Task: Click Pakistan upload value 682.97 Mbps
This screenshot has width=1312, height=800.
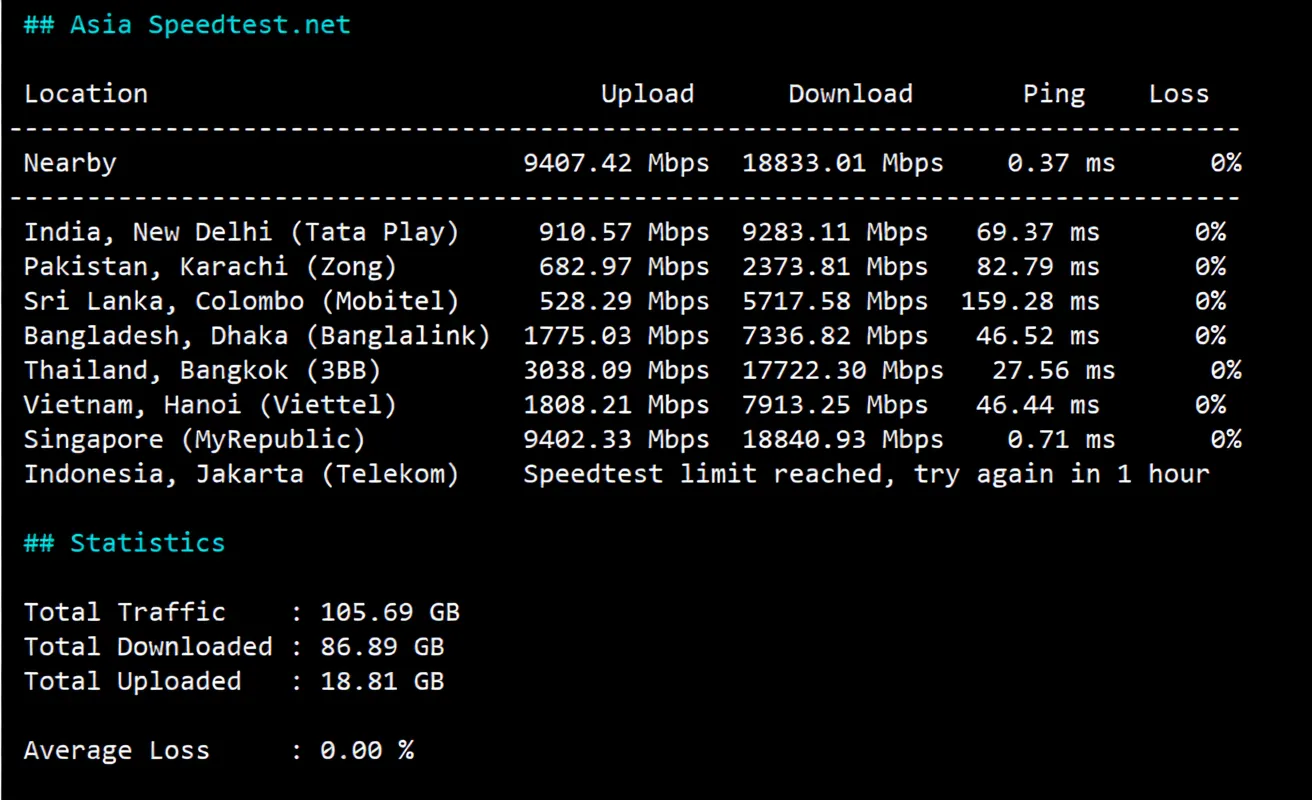Action: [624, 267]
